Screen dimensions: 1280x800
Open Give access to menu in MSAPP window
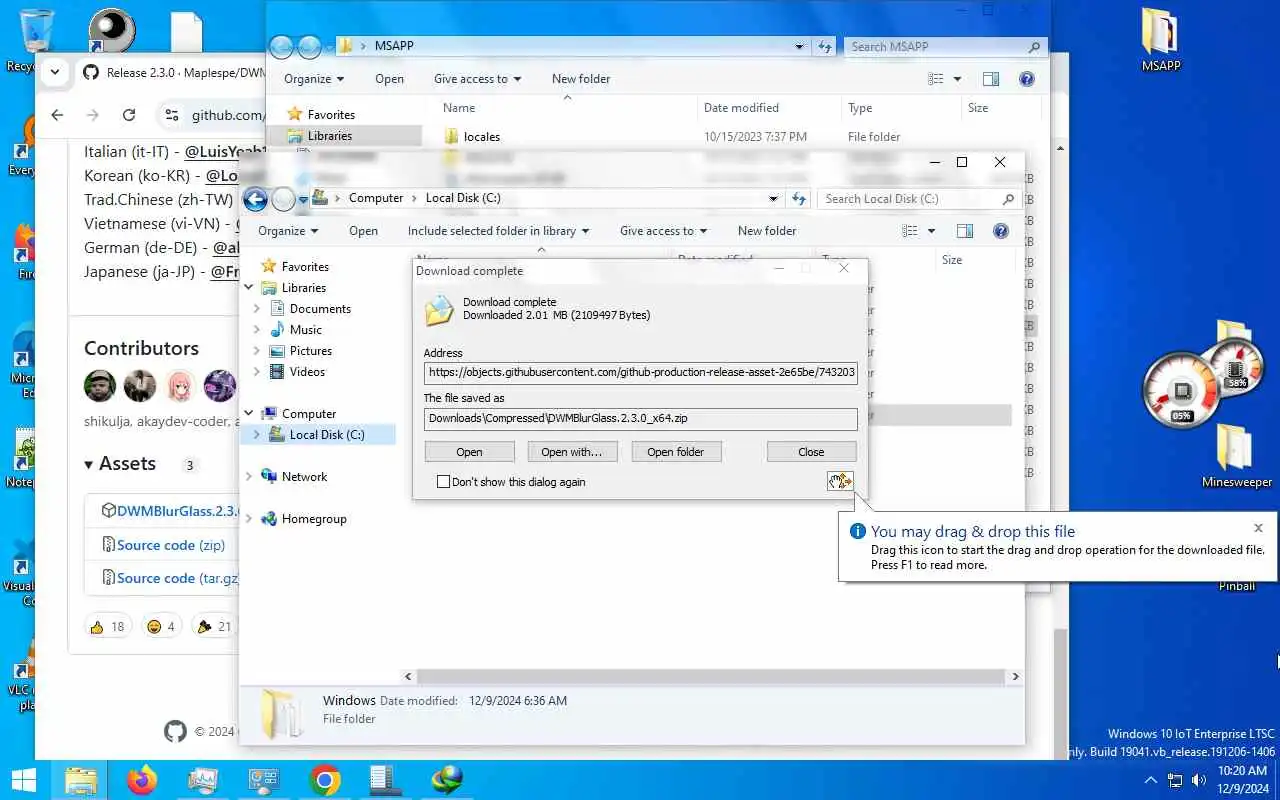[477, 79]
